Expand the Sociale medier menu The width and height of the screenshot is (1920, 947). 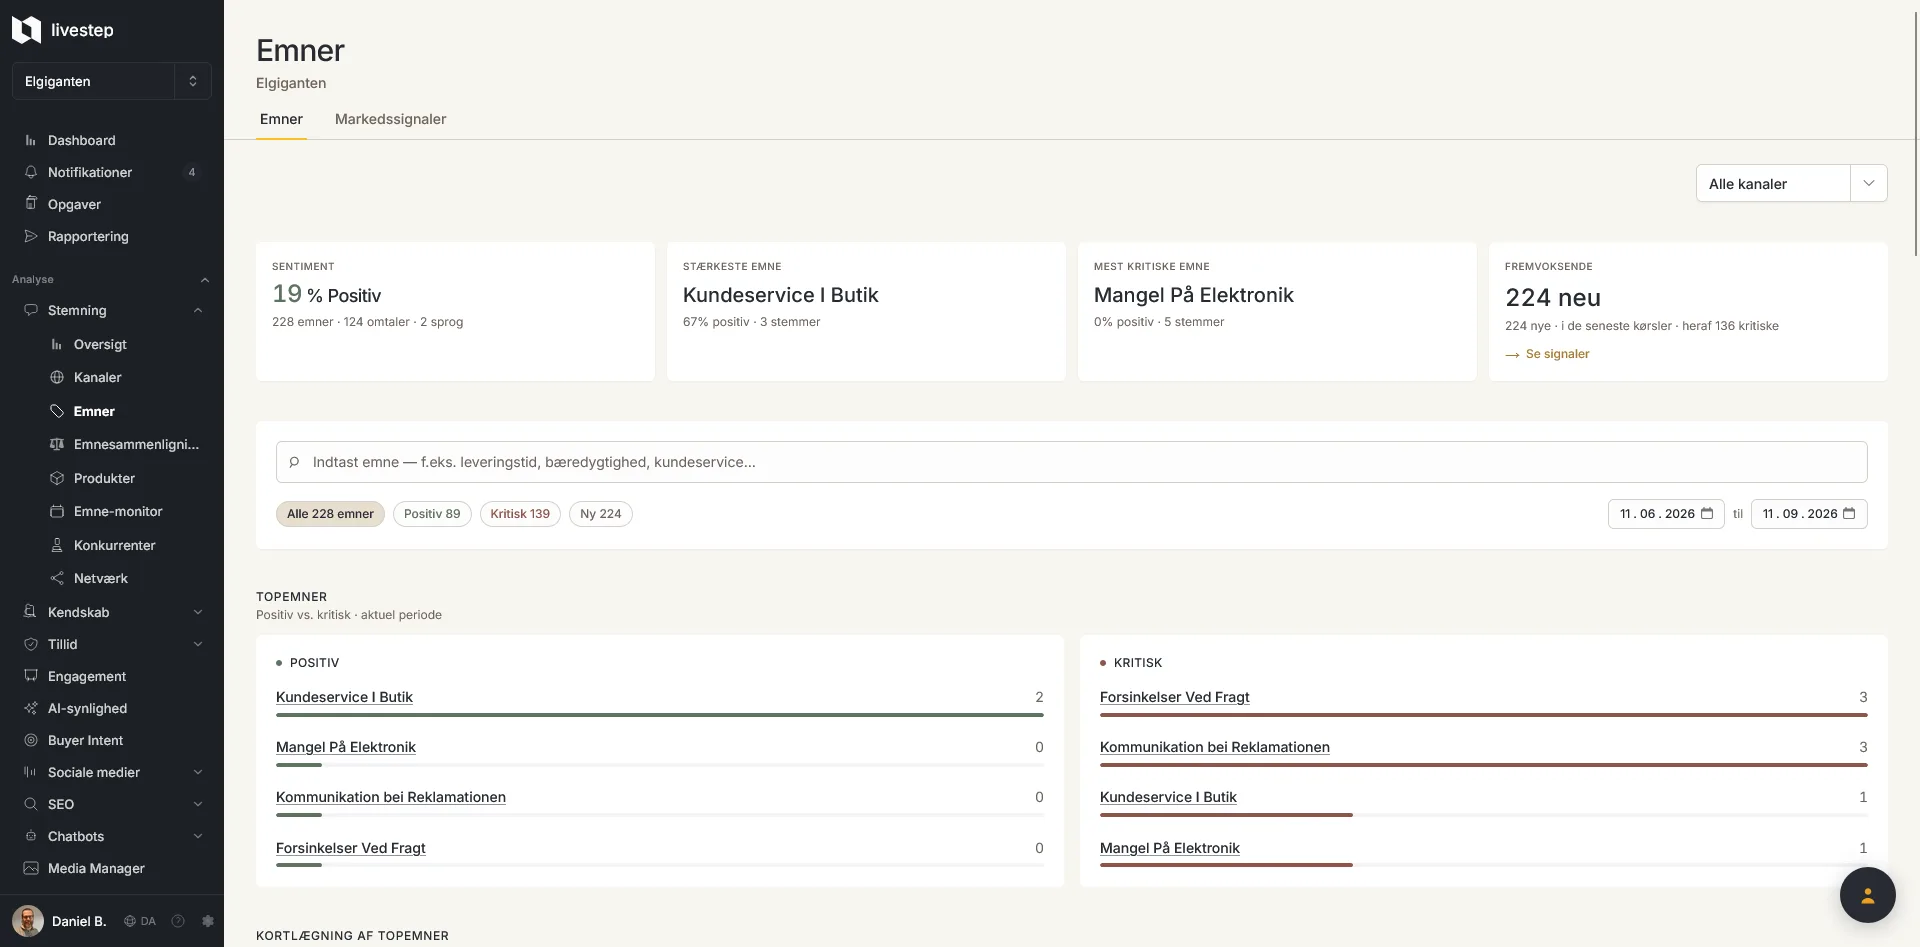[x=198, y=772]
